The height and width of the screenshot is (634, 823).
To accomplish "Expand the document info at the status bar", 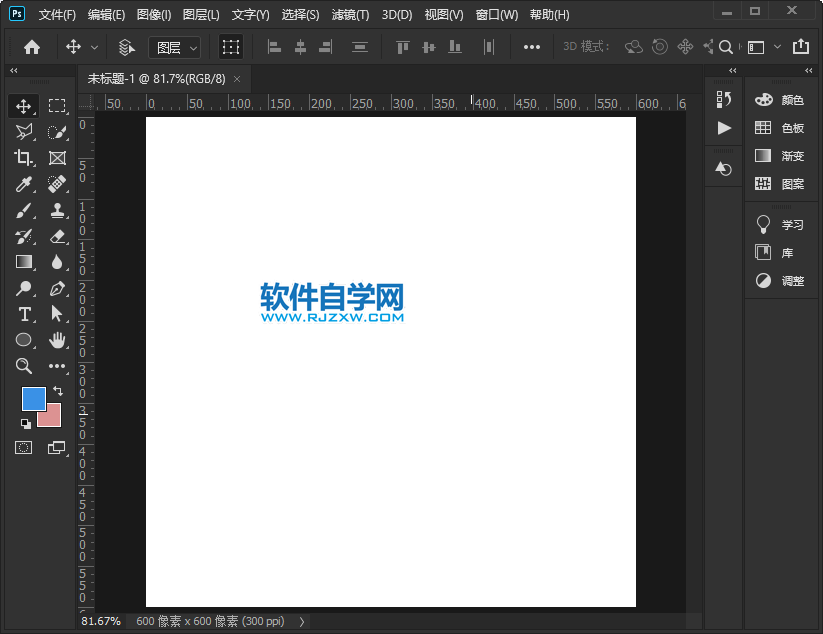I will tap(302, 621).
